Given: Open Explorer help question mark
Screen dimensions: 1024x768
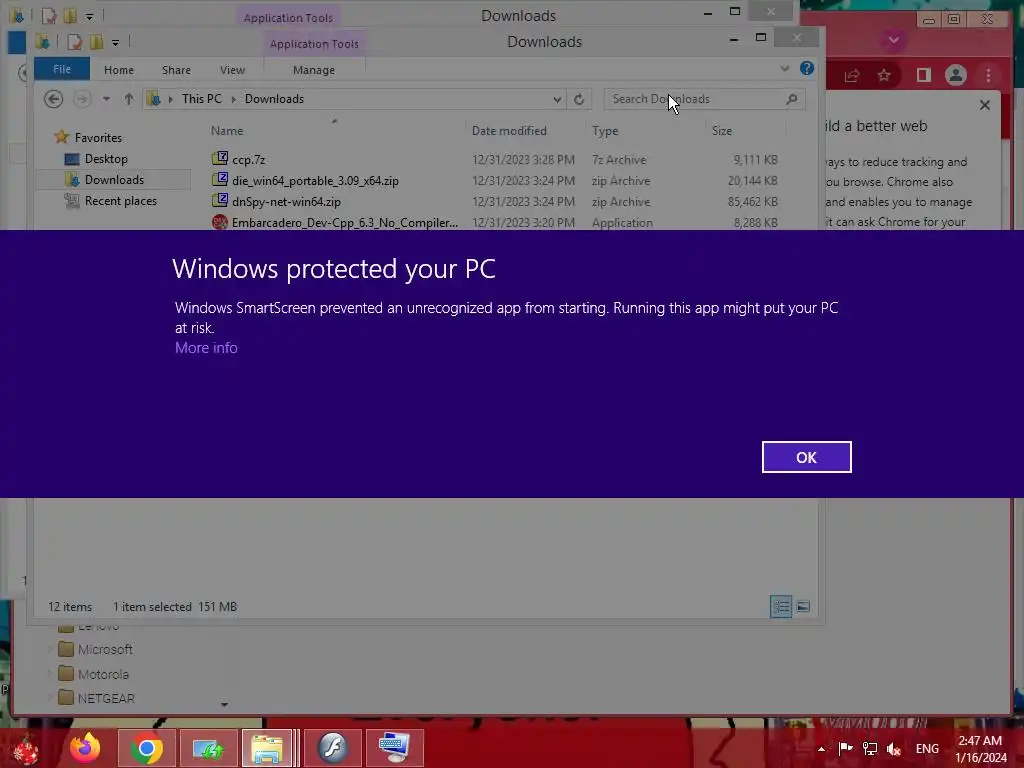Looking at the screenshot, I should coord(807,68).
